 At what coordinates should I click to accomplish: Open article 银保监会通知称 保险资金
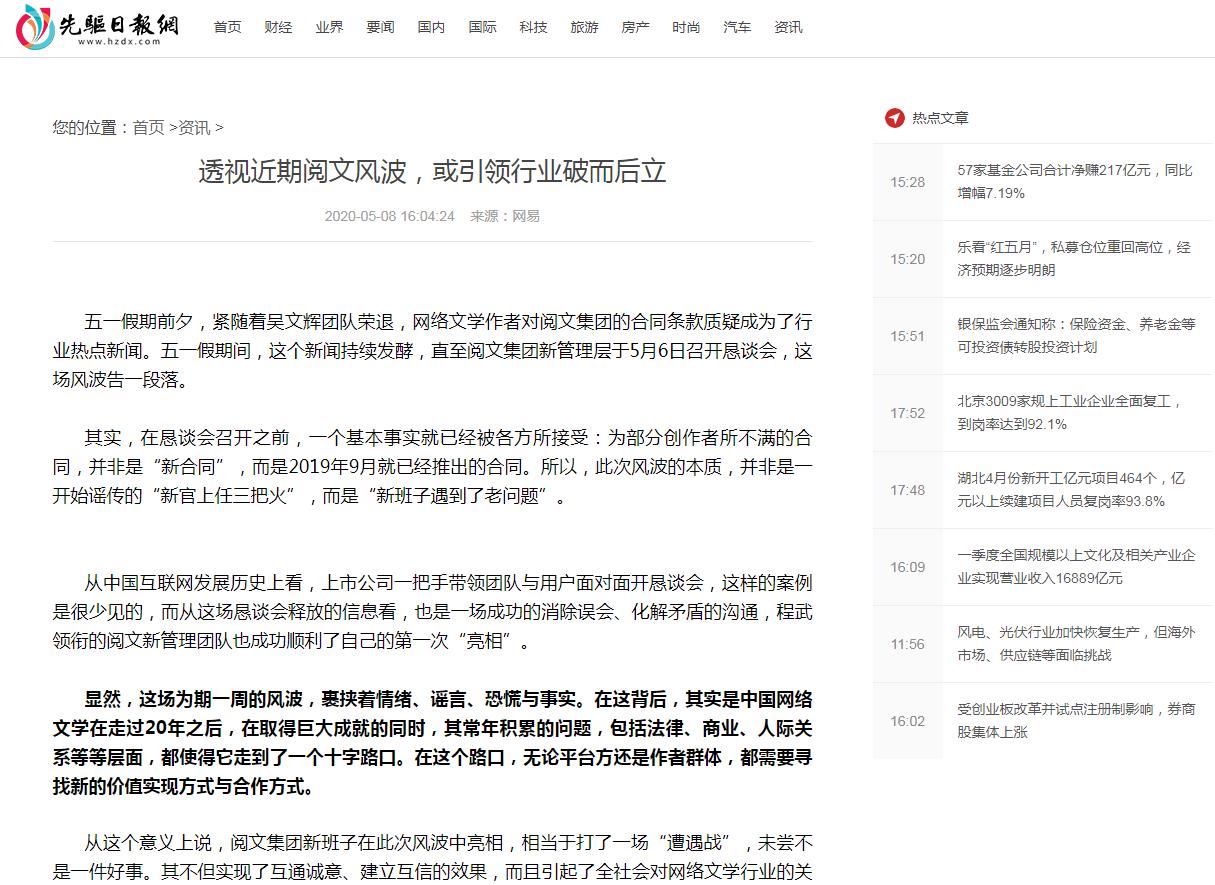point(1076,336)
